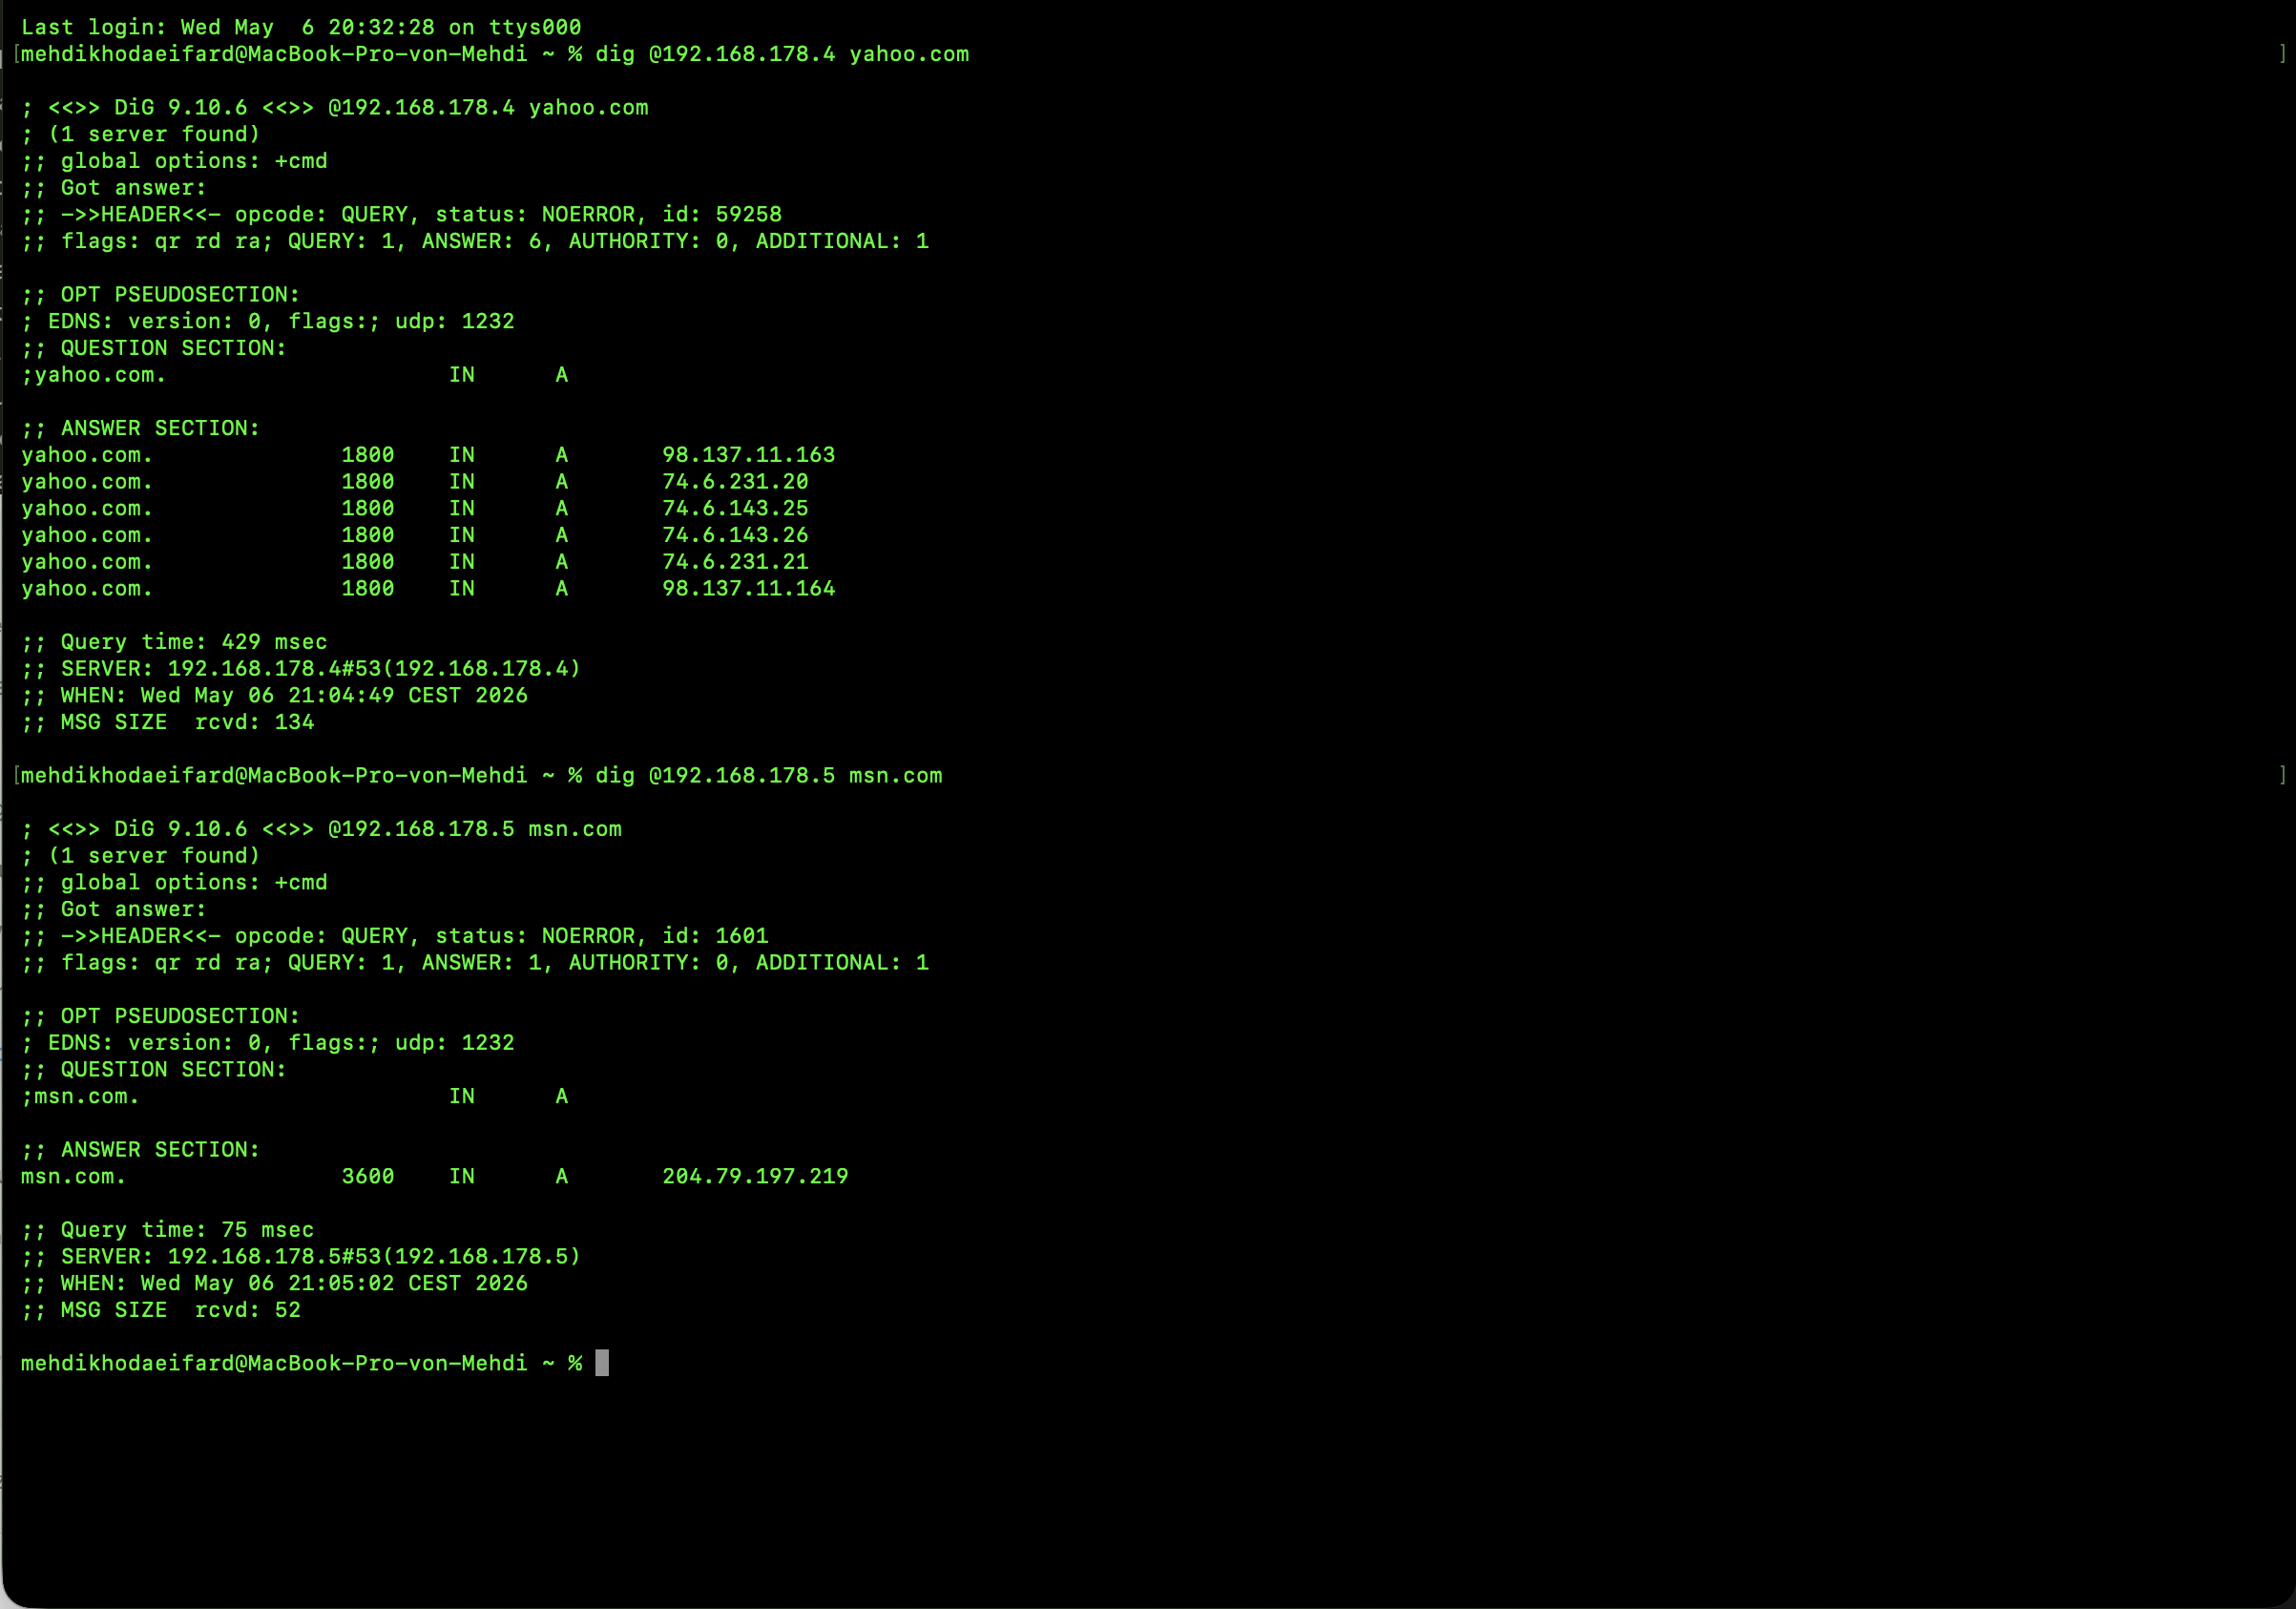Click IP address 204.79.197.219
This screenshot has width=2296, height=1609.
click(755, 1177)
